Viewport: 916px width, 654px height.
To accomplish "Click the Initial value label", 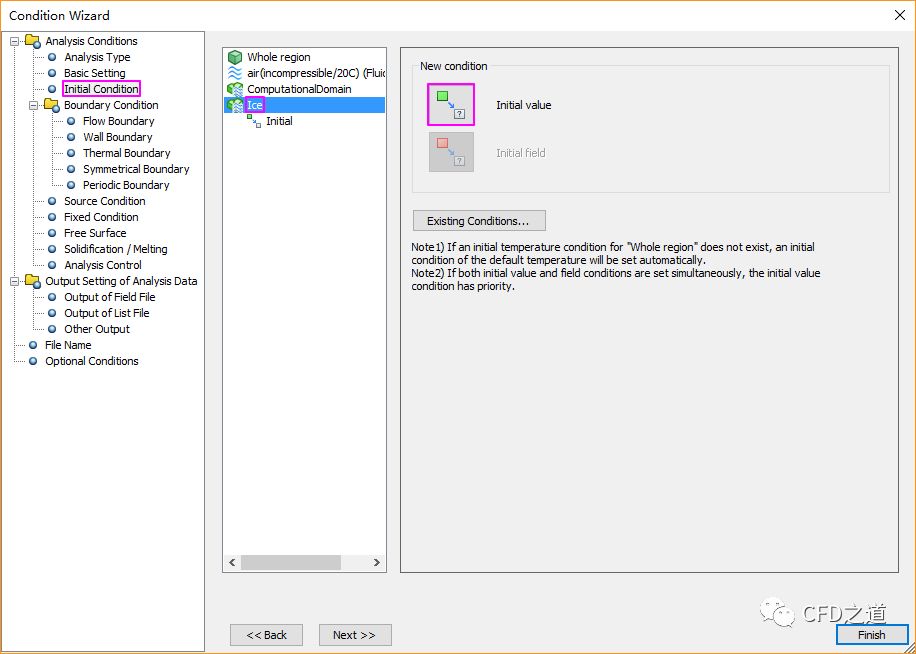I will [x=523, y=105].
